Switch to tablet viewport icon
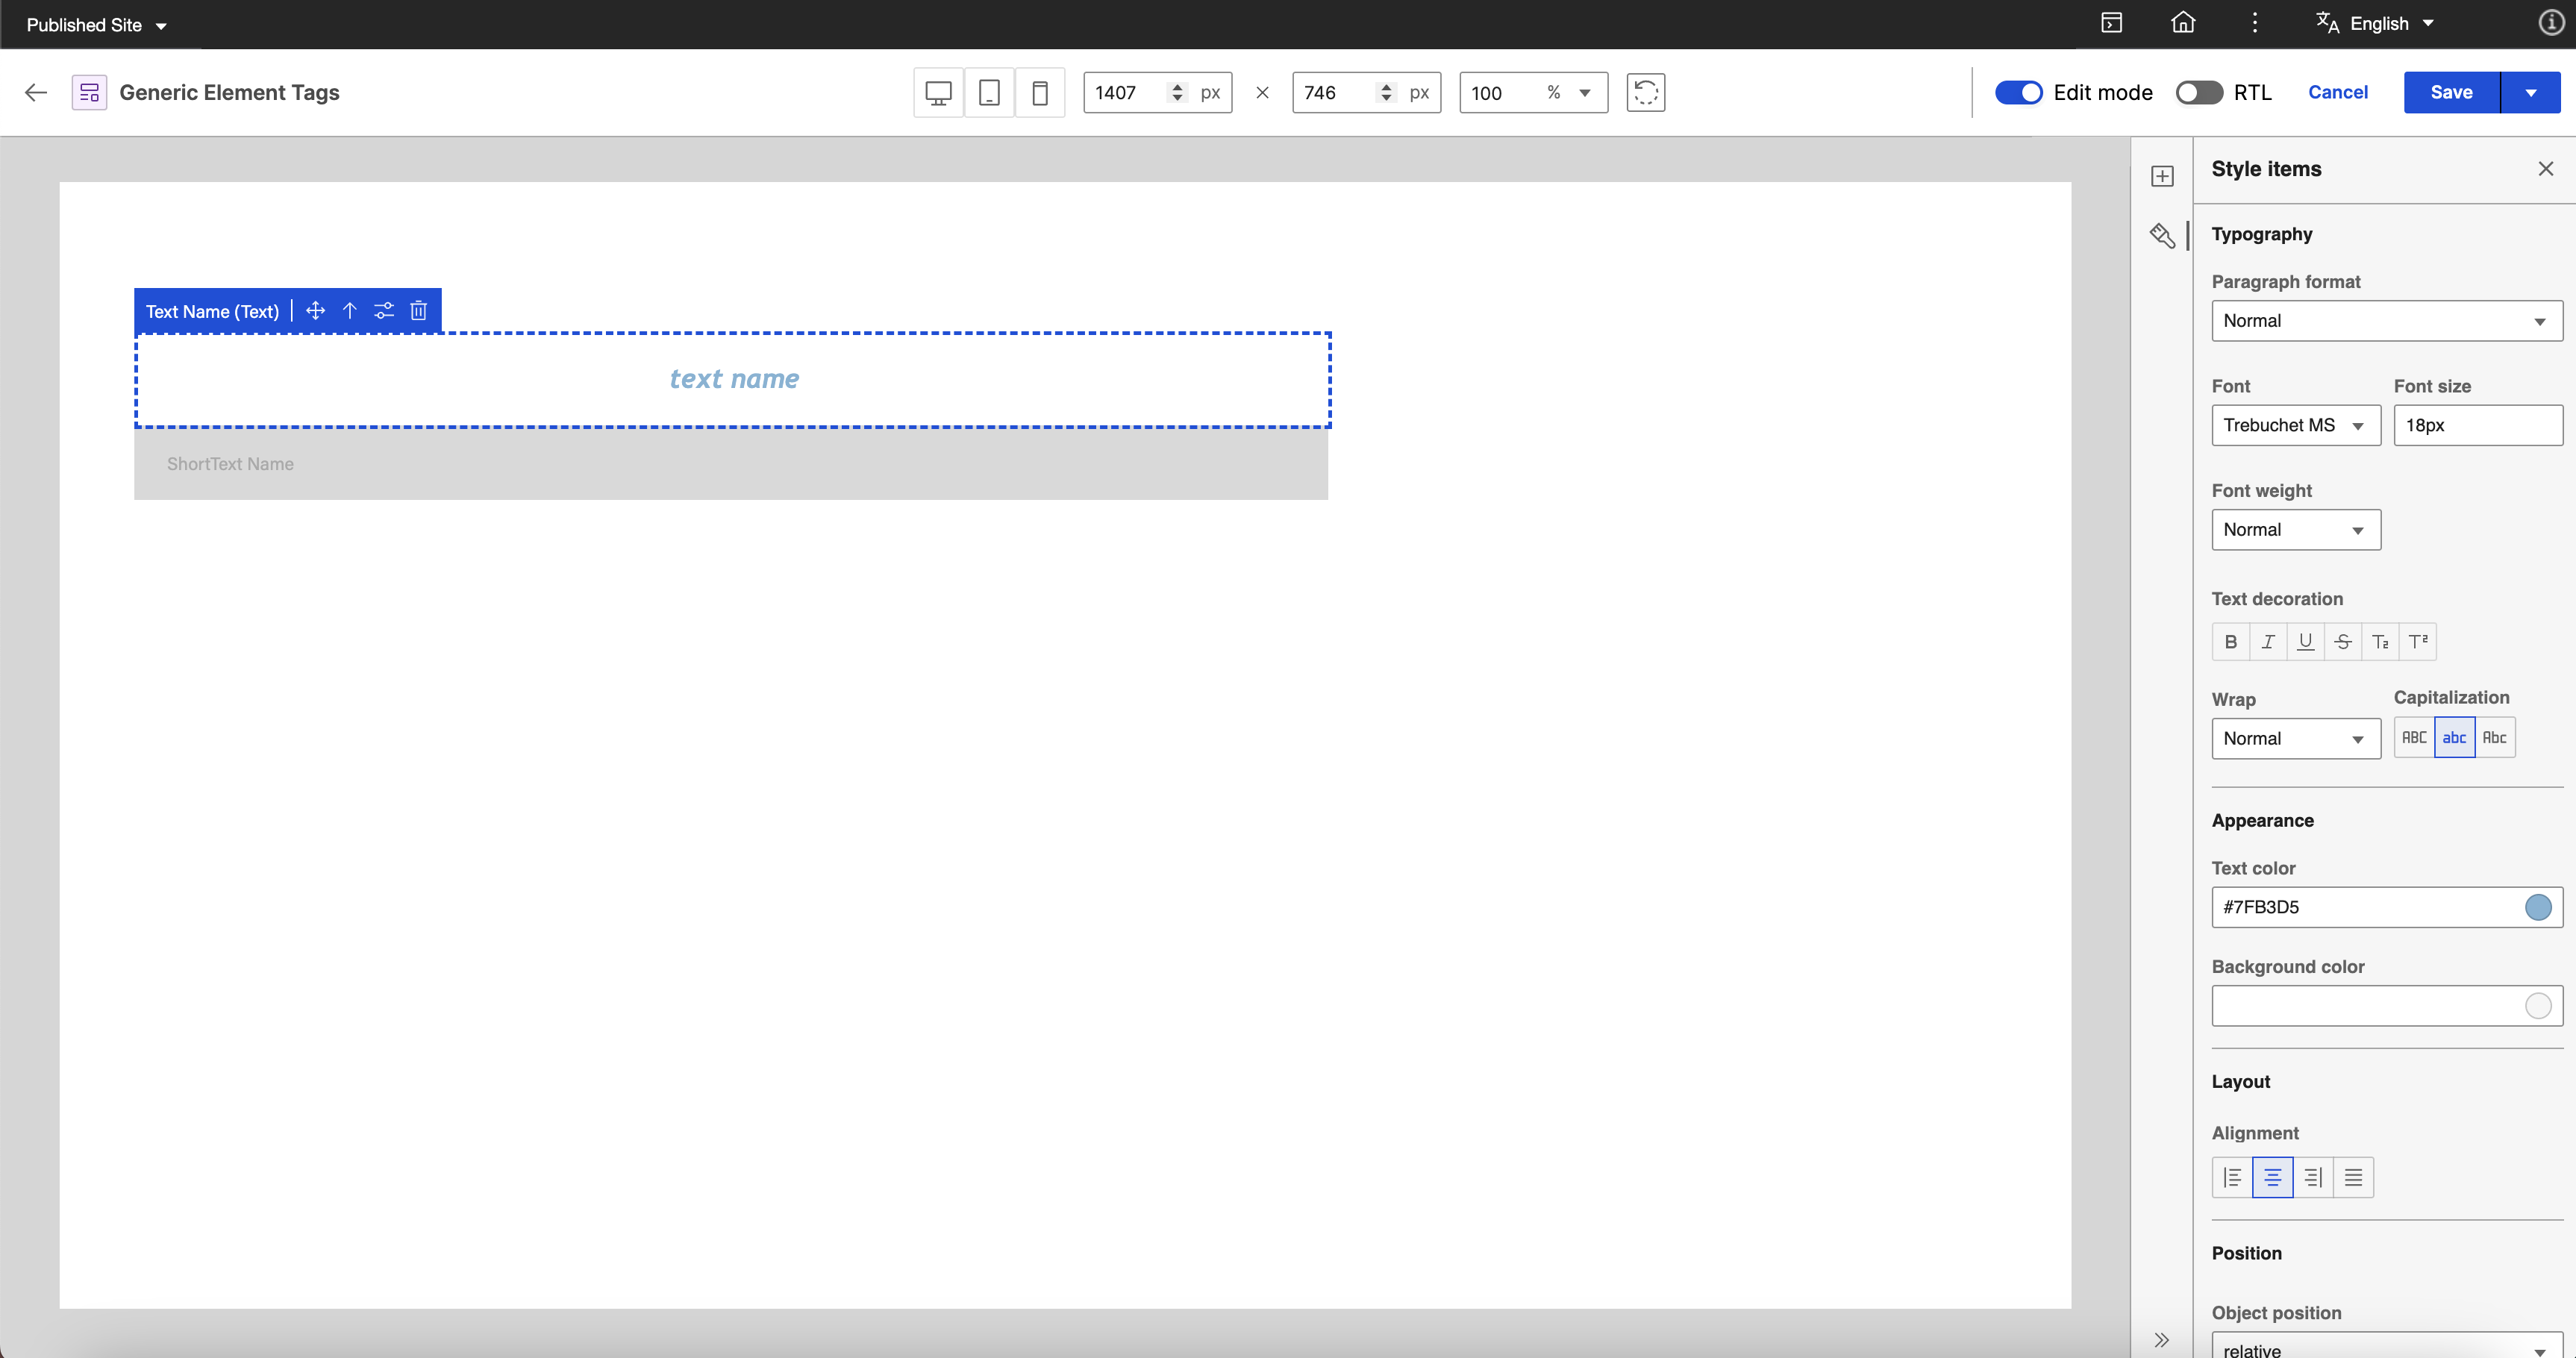2576x1358 pixels. pyautogui.click(x=989, y=93)
